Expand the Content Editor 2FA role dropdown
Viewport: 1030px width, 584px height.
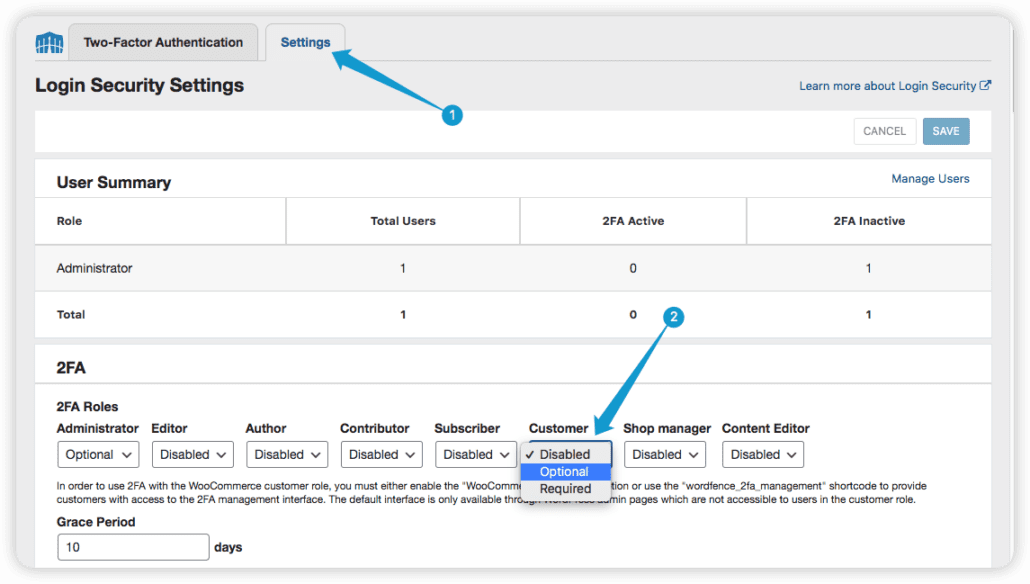(763, 455)
